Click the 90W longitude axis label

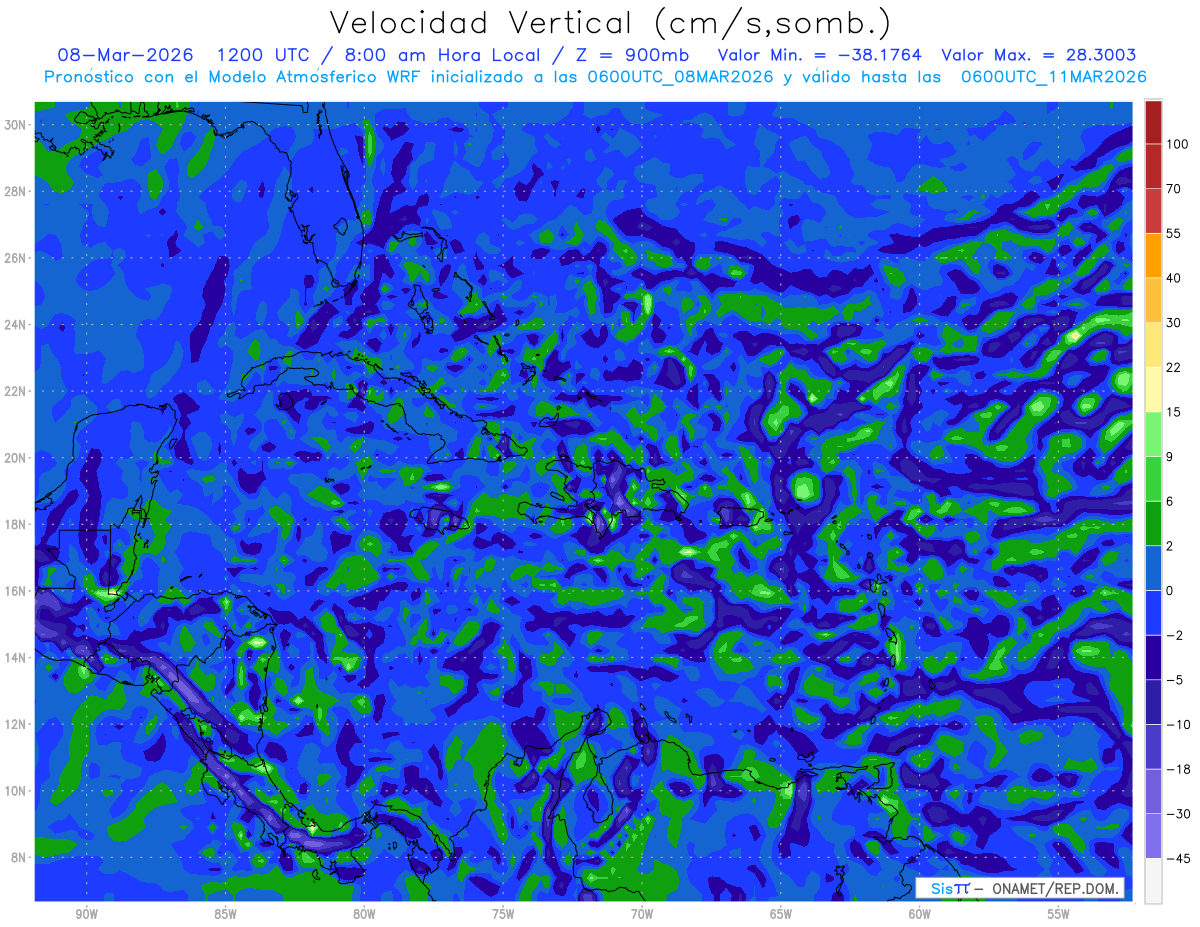click(86, 914)
